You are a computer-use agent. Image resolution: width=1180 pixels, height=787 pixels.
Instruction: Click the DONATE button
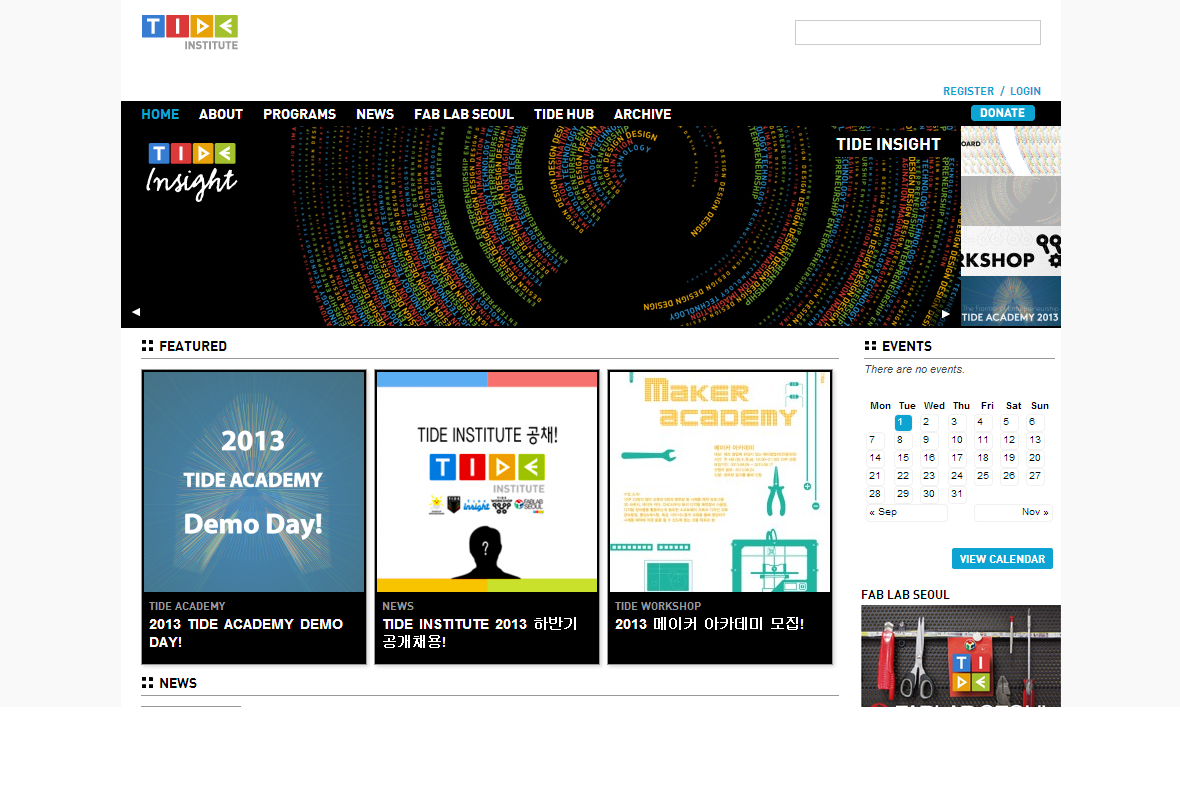point(1002,113)
